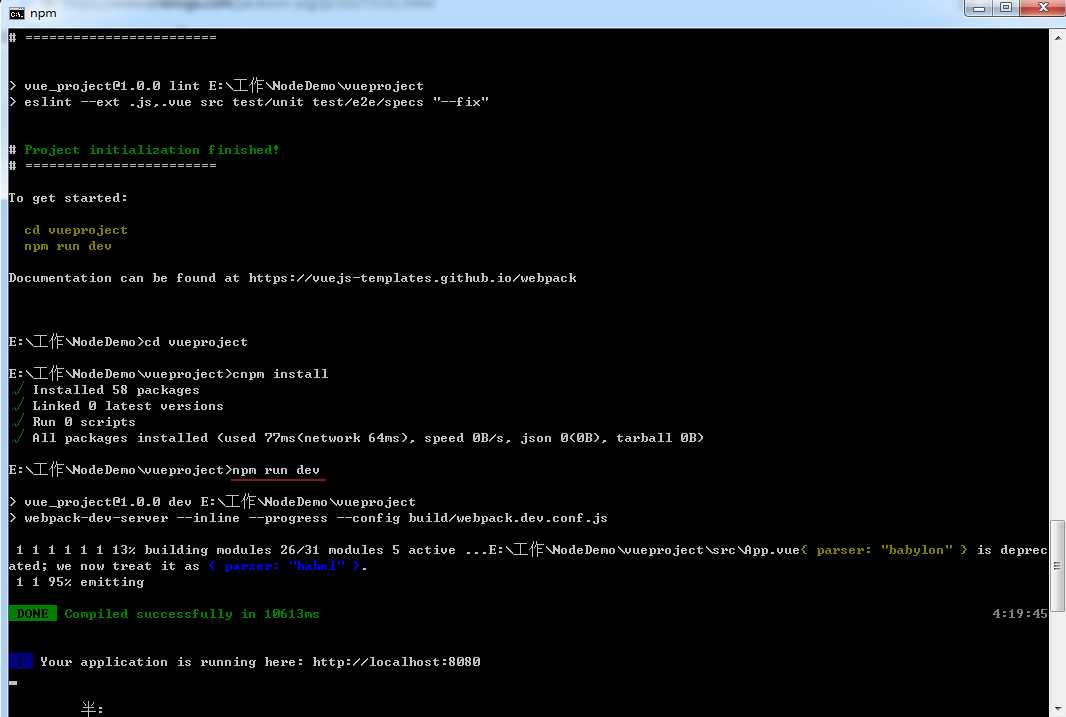Open the cmd system menu icon
1066x717 pixels.
click(16, 14)
